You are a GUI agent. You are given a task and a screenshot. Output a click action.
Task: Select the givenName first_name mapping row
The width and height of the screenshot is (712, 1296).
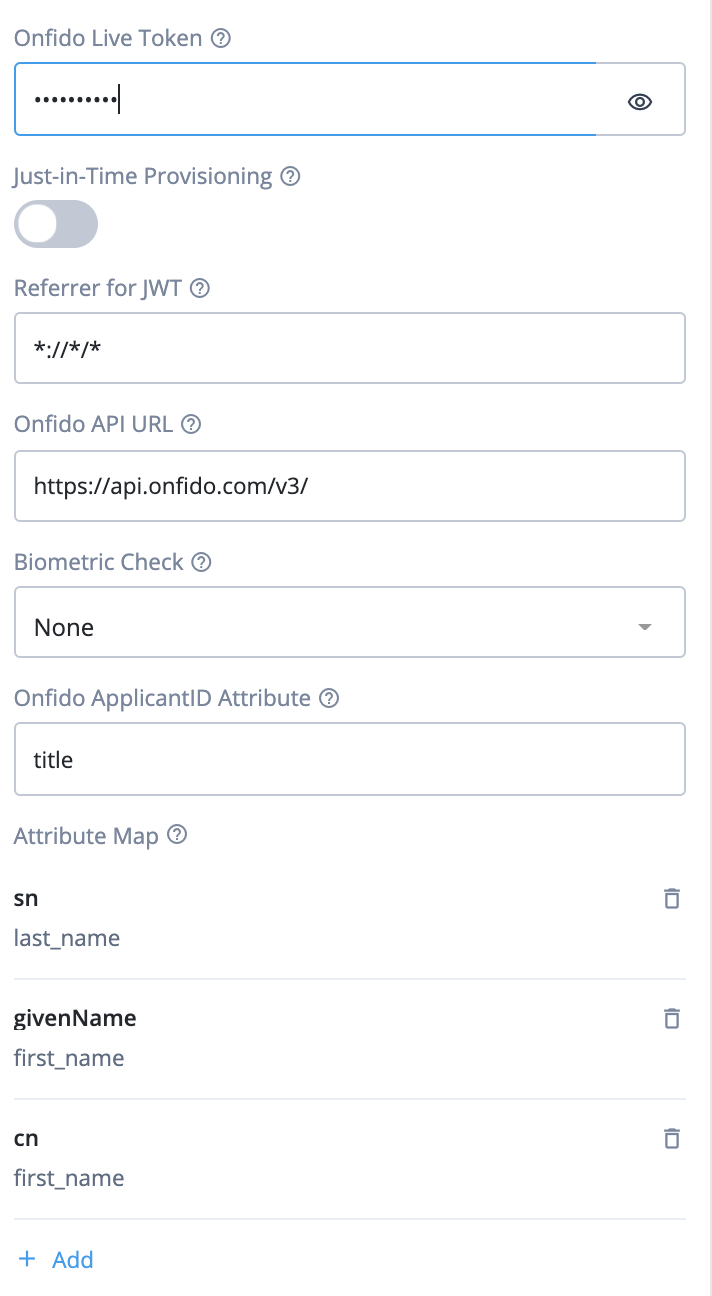pyautogui.click(x=300, y=1038)
